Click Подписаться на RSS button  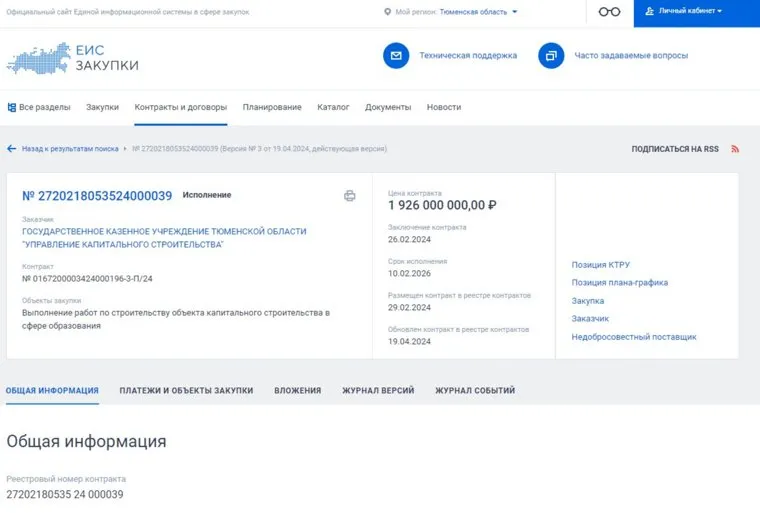coord(674,149)
